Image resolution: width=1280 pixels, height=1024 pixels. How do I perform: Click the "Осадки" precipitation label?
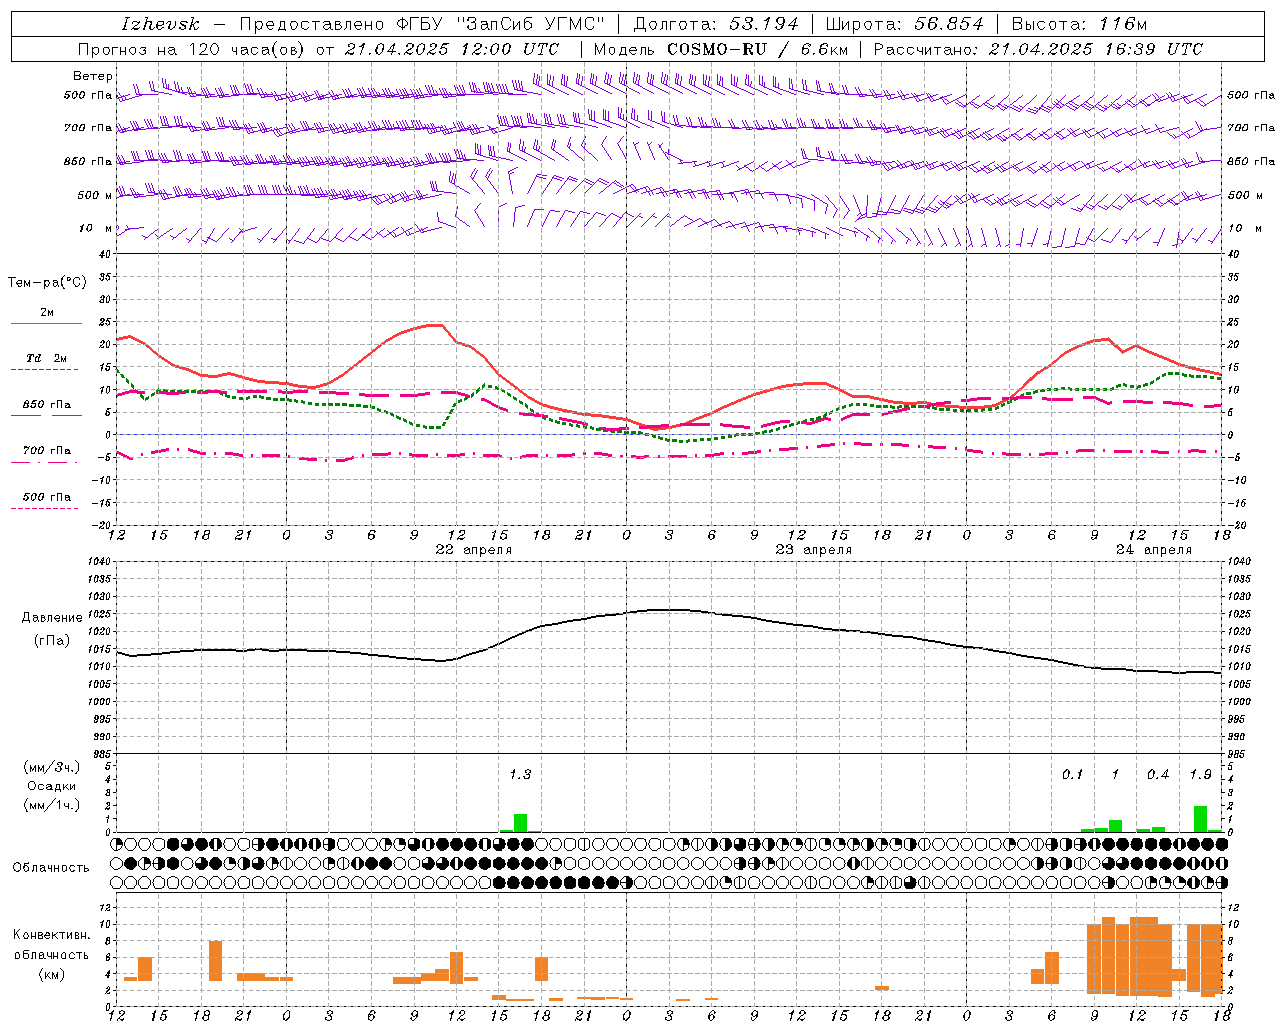(x=51, y=786)
